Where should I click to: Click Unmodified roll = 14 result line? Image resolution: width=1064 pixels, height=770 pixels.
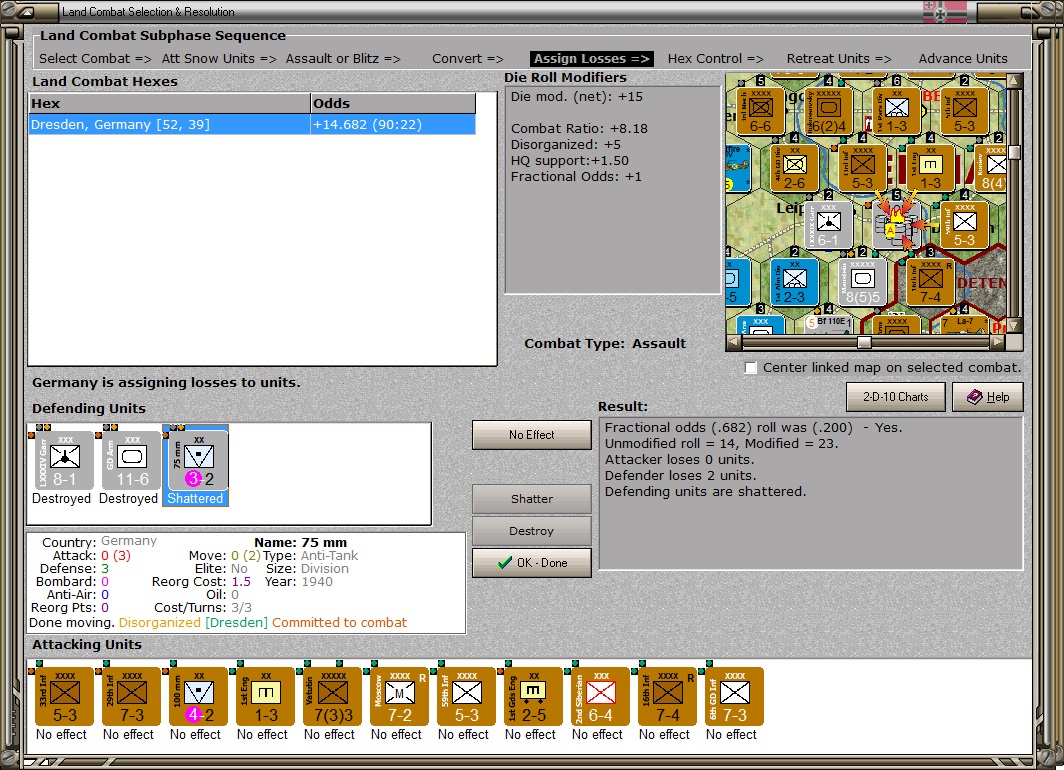(721, 443)
